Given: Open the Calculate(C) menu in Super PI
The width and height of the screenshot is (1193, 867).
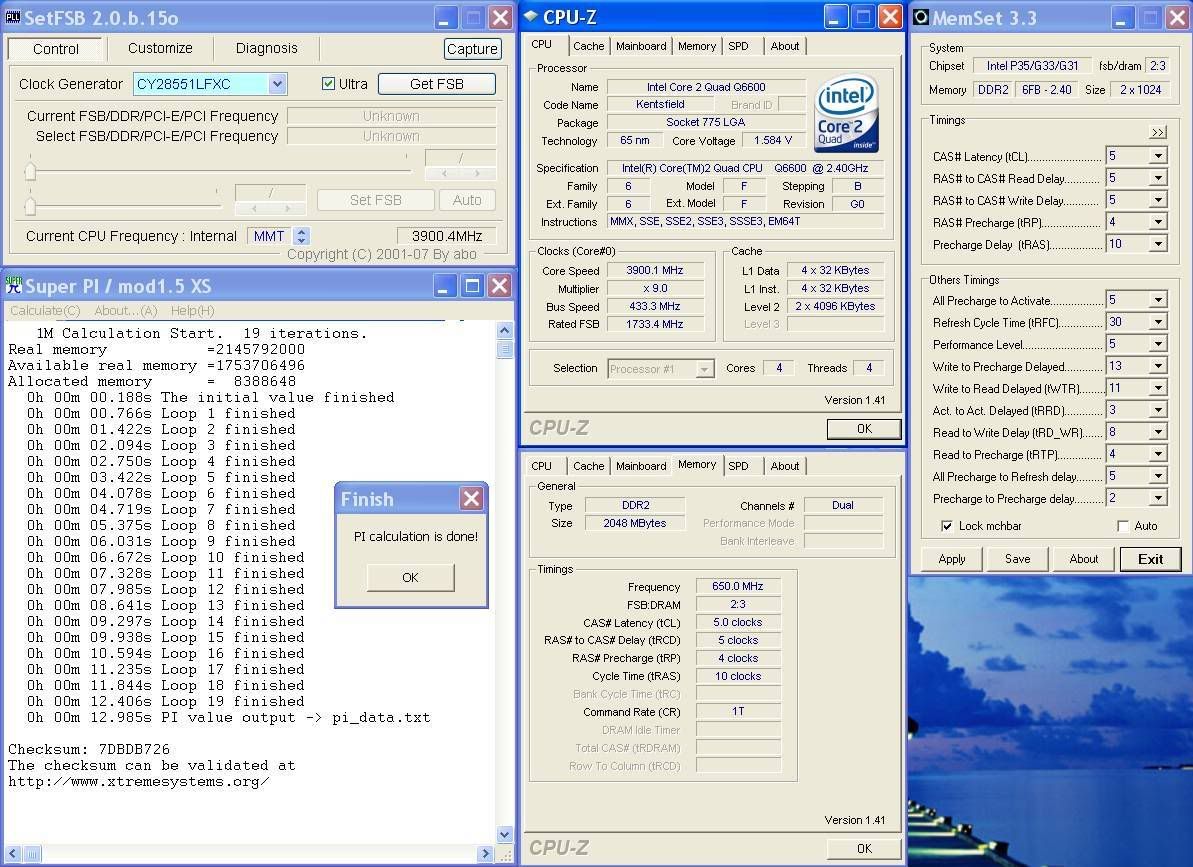Looking at the screenshot, I should [x=45, y=310].
